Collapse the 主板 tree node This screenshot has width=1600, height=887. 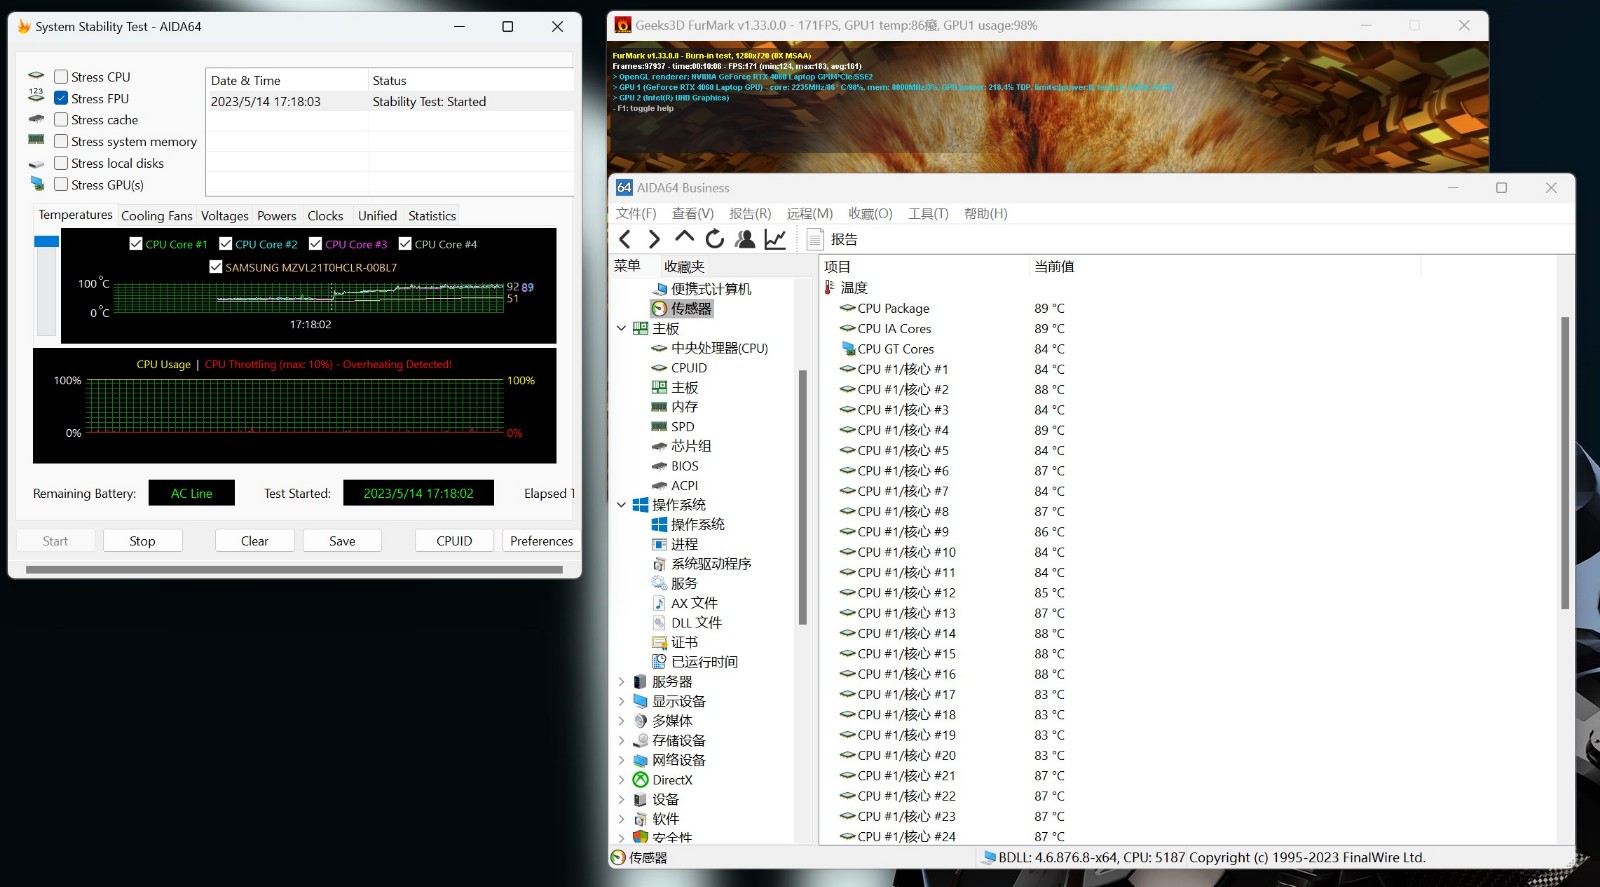[x=621, y=328]
